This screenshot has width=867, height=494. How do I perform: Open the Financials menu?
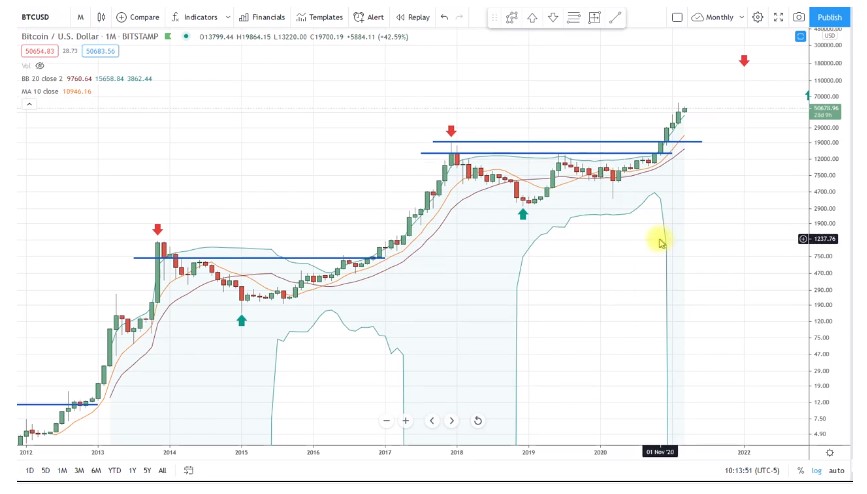coord(264,17)
